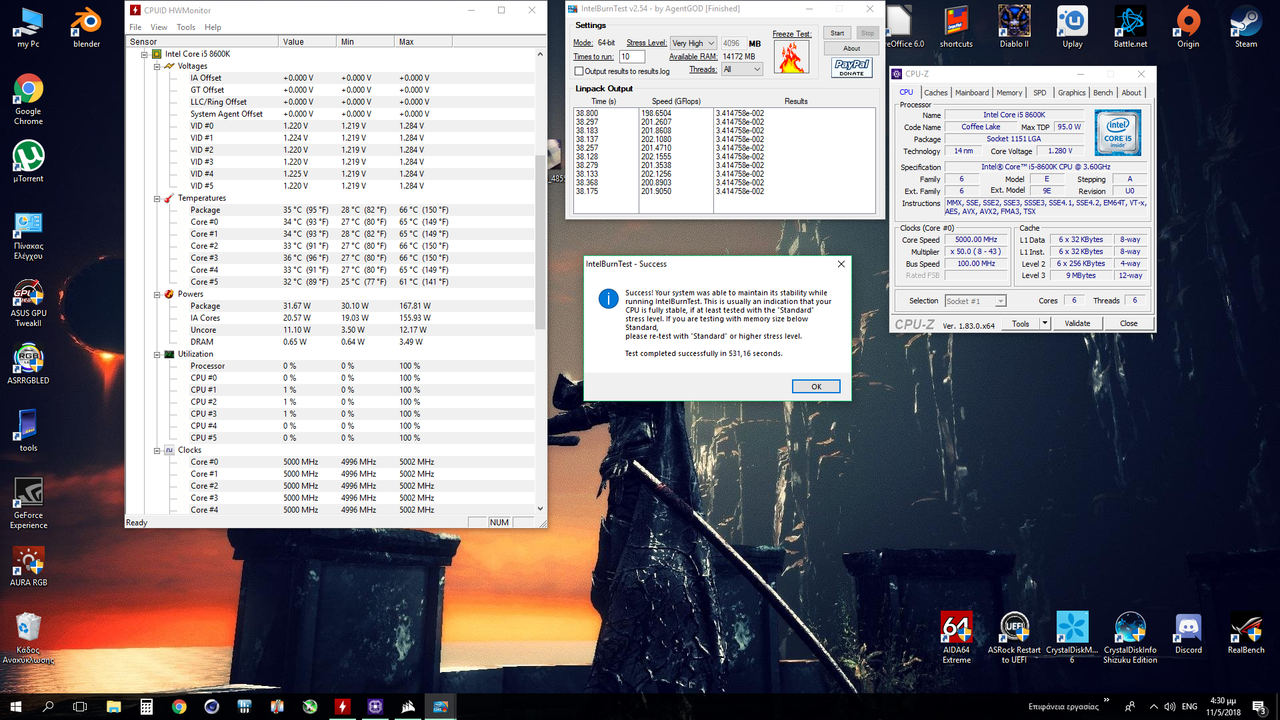Open the RealBench desktop icon
The width and height of the screenshot is (1280, 720).
(x=1246, y=632)
